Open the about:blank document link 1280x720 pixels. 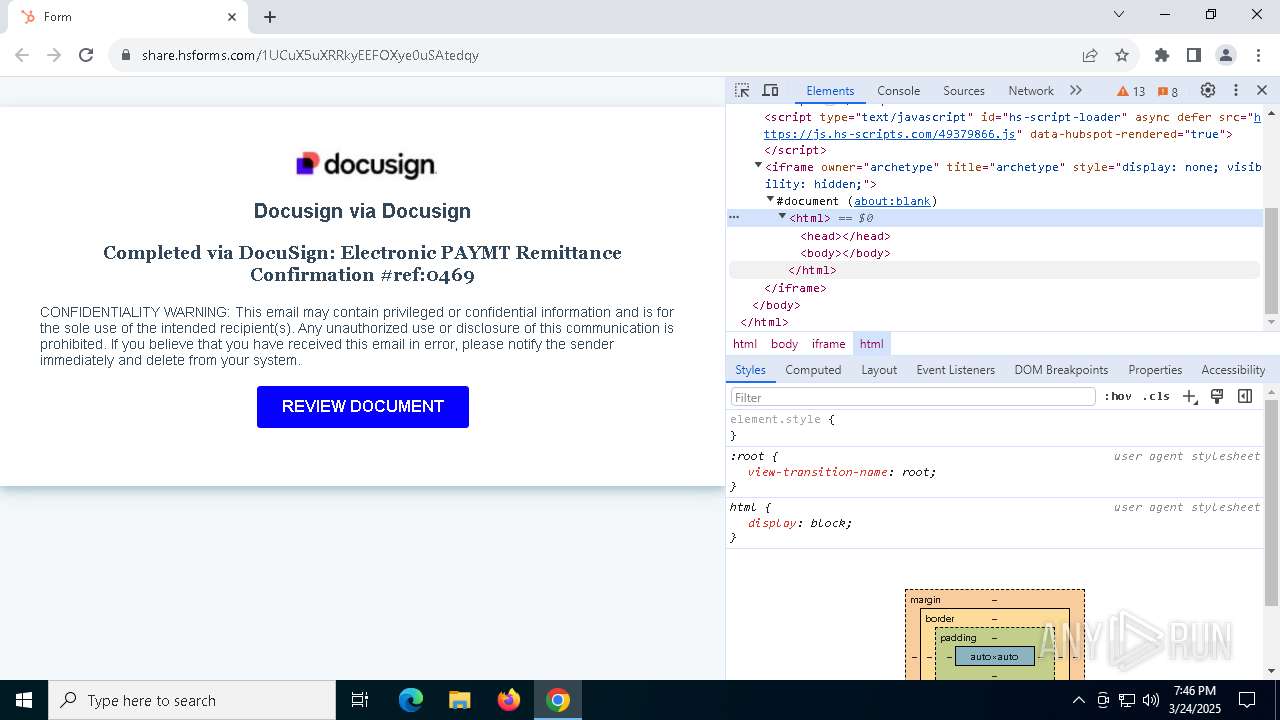892,201
